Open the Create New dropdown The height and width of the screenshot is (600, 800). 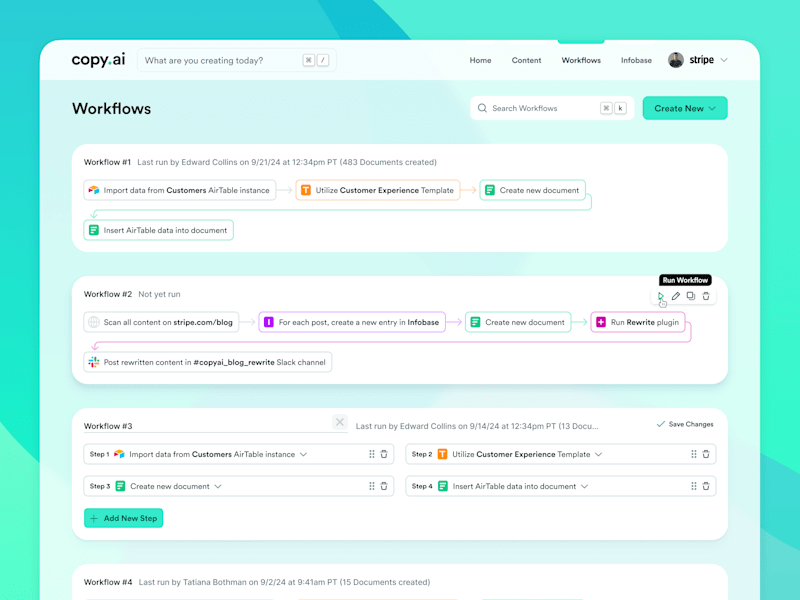(x=685, y=108)
